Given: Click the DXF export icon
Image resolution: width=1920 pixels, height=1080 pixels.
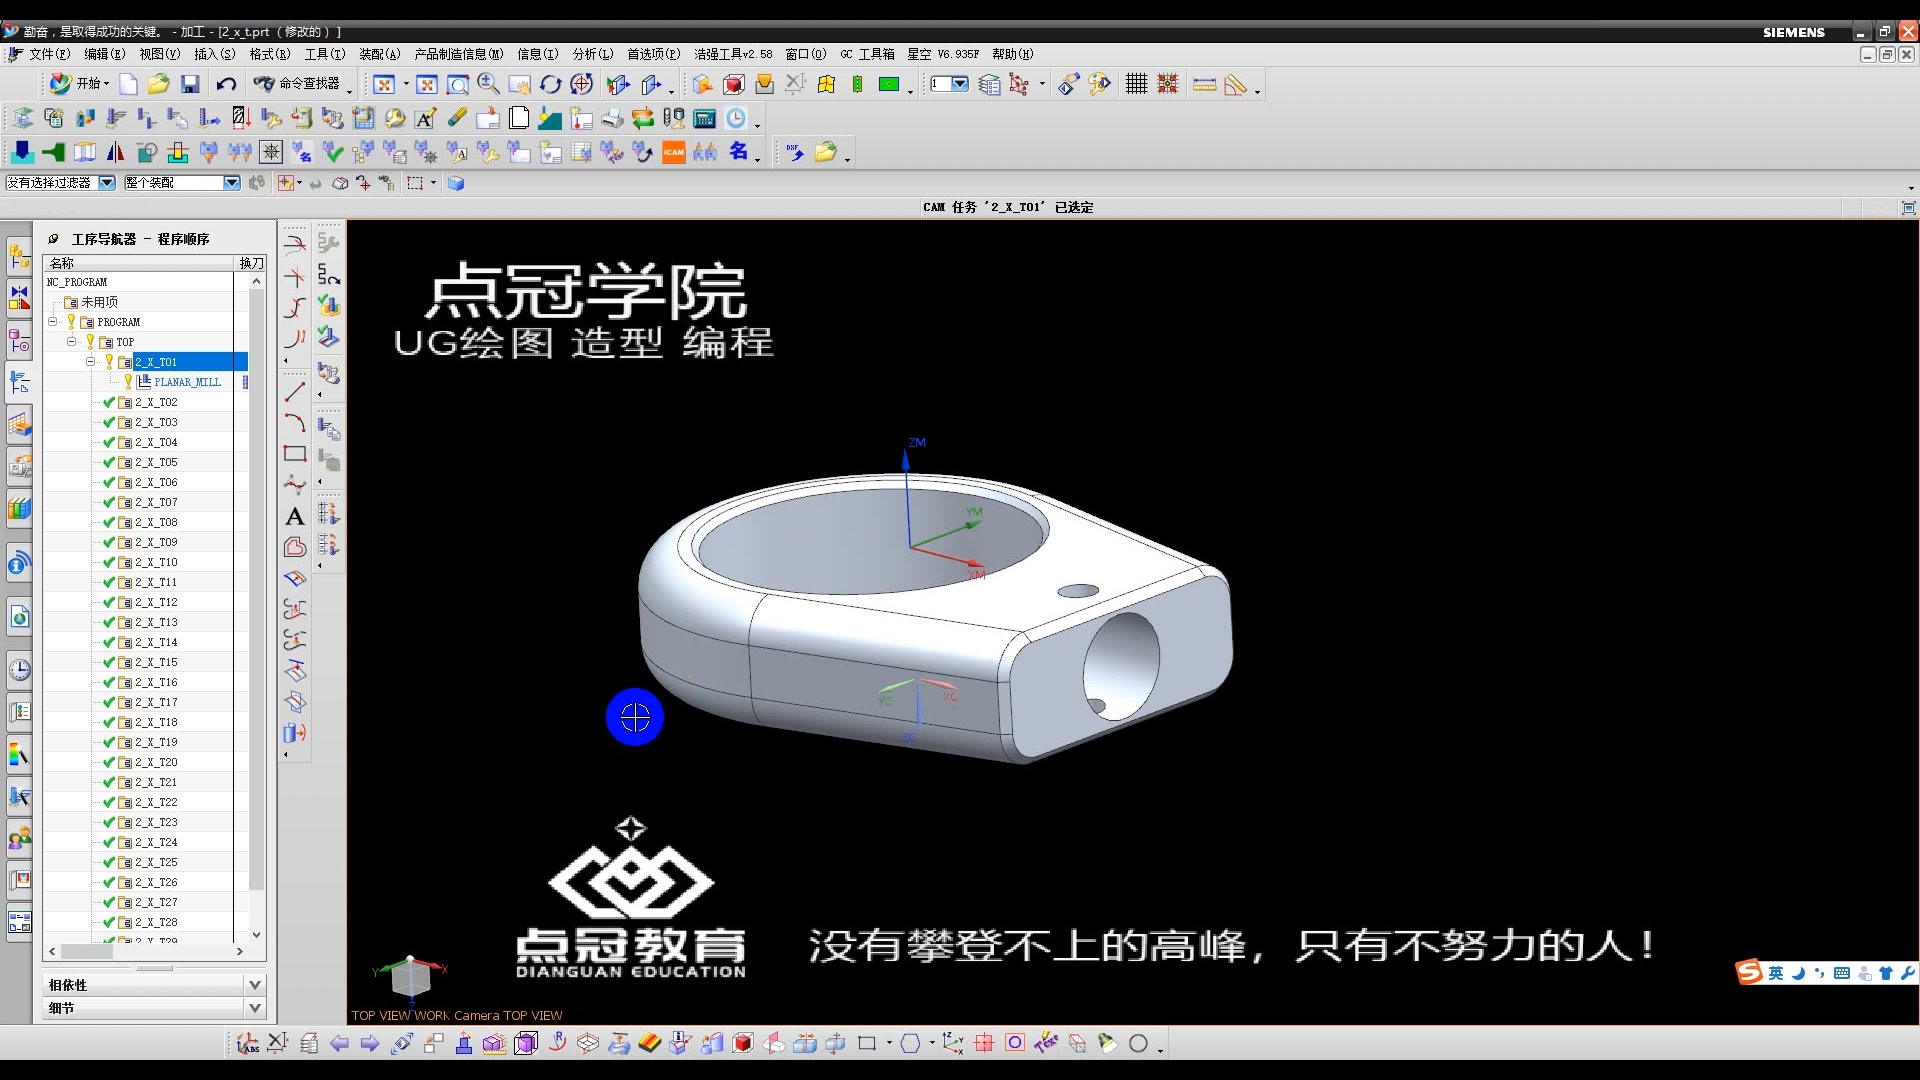Looking at the screenshot, I should point(792,151).
